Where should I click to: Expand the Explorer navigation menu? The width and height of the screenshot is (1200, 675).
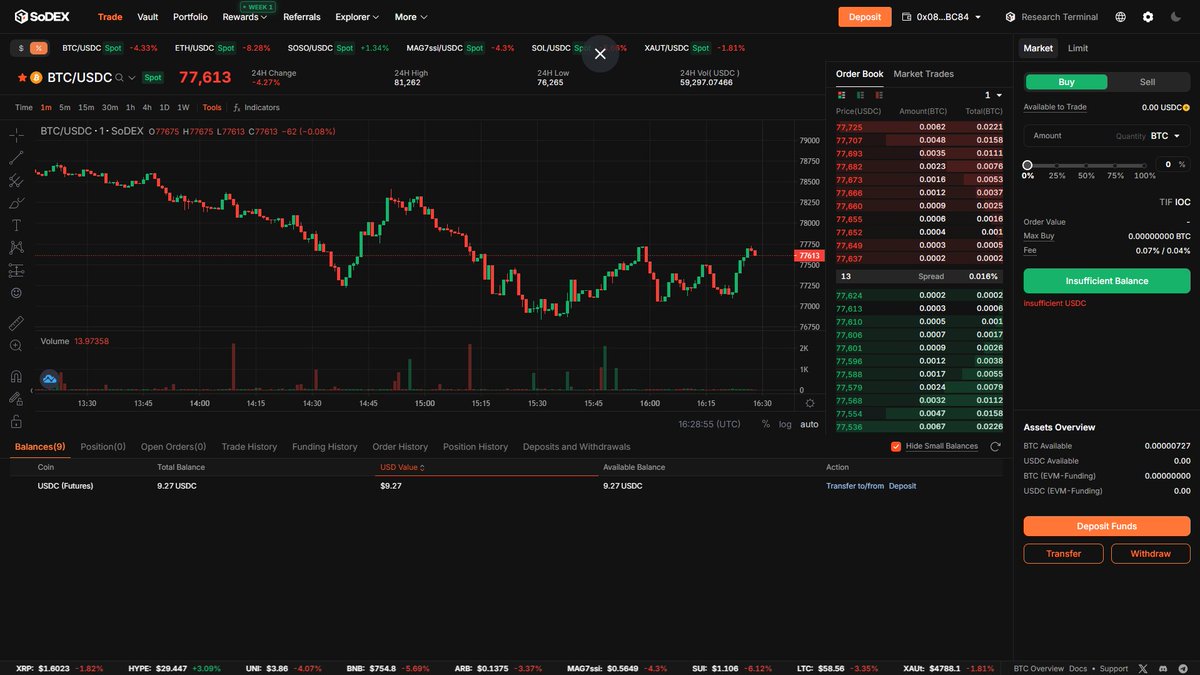coord(357,17)
